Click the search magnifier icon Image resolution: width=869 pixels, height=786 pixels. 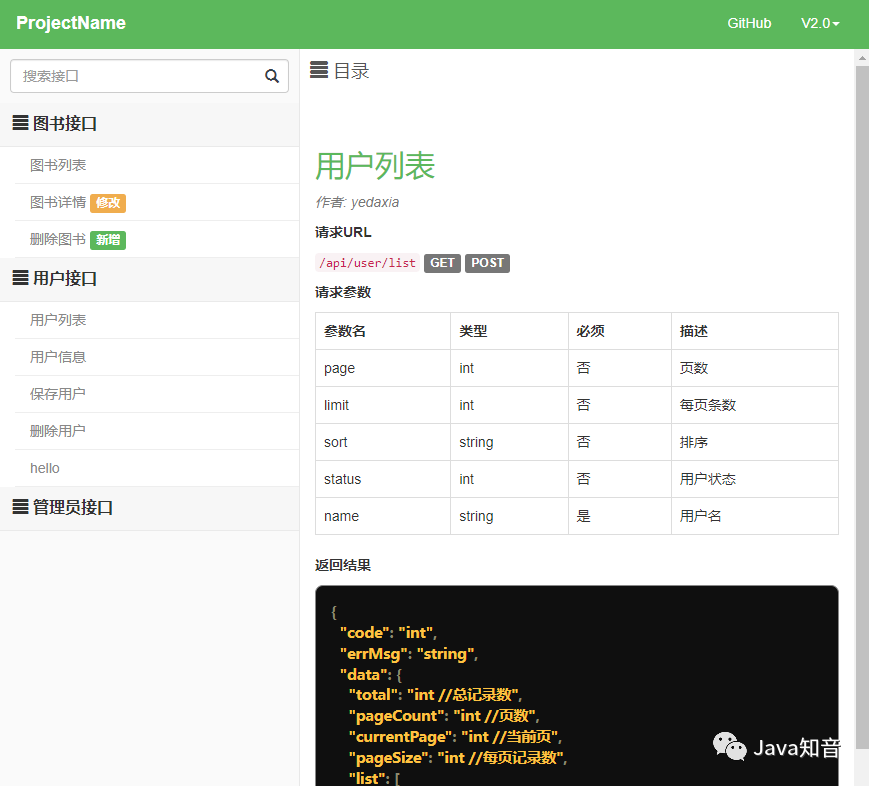[271, 75]
